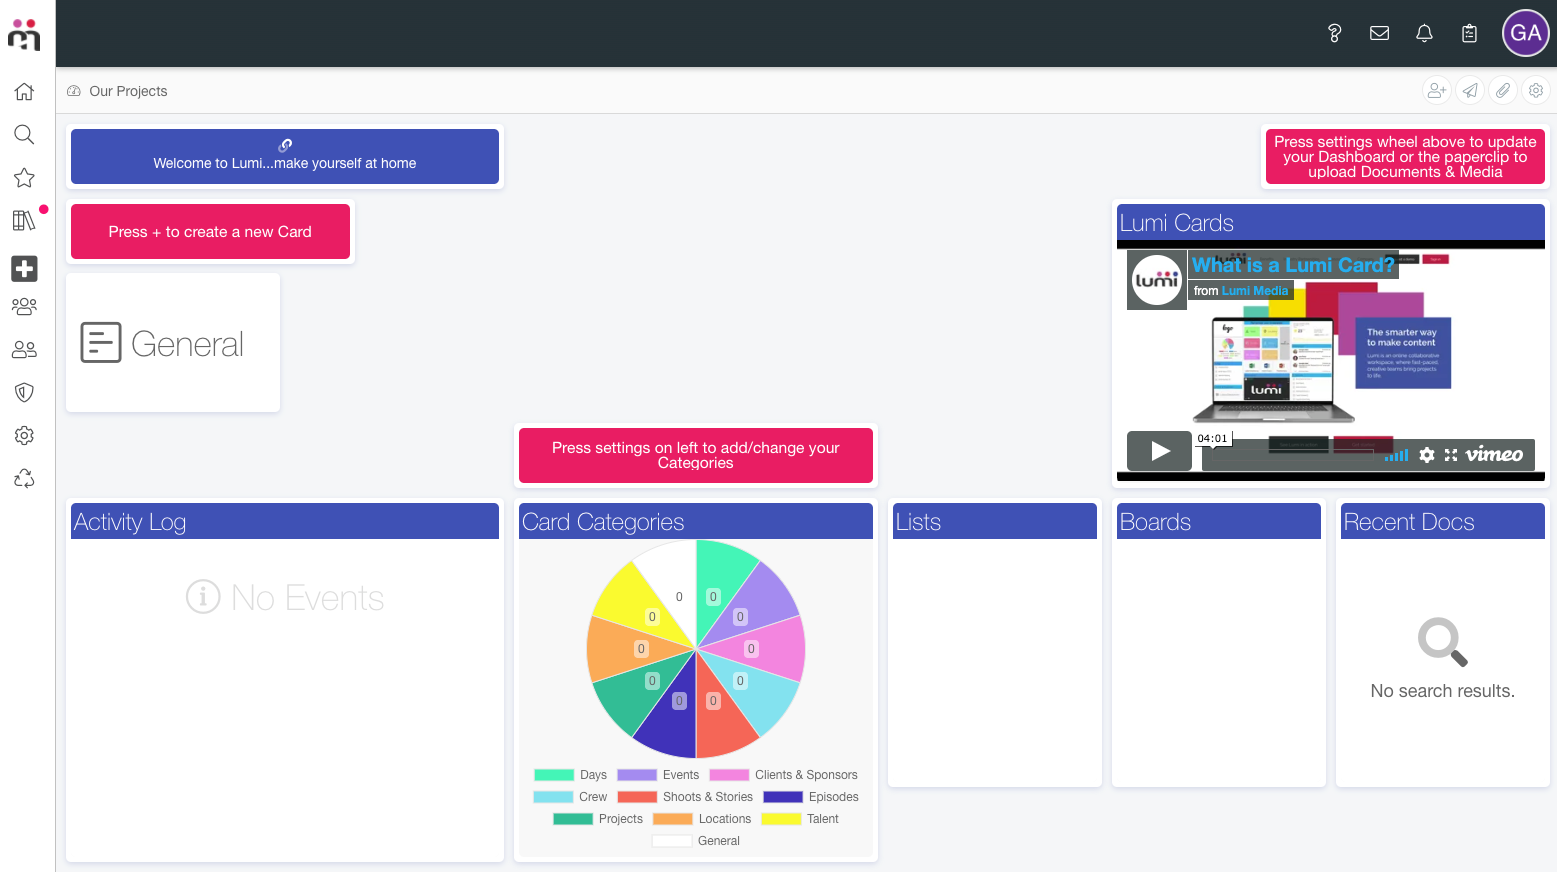Play the Lumi Card video
Screen dimensions: 1557x872
[x=1159, y=451]
